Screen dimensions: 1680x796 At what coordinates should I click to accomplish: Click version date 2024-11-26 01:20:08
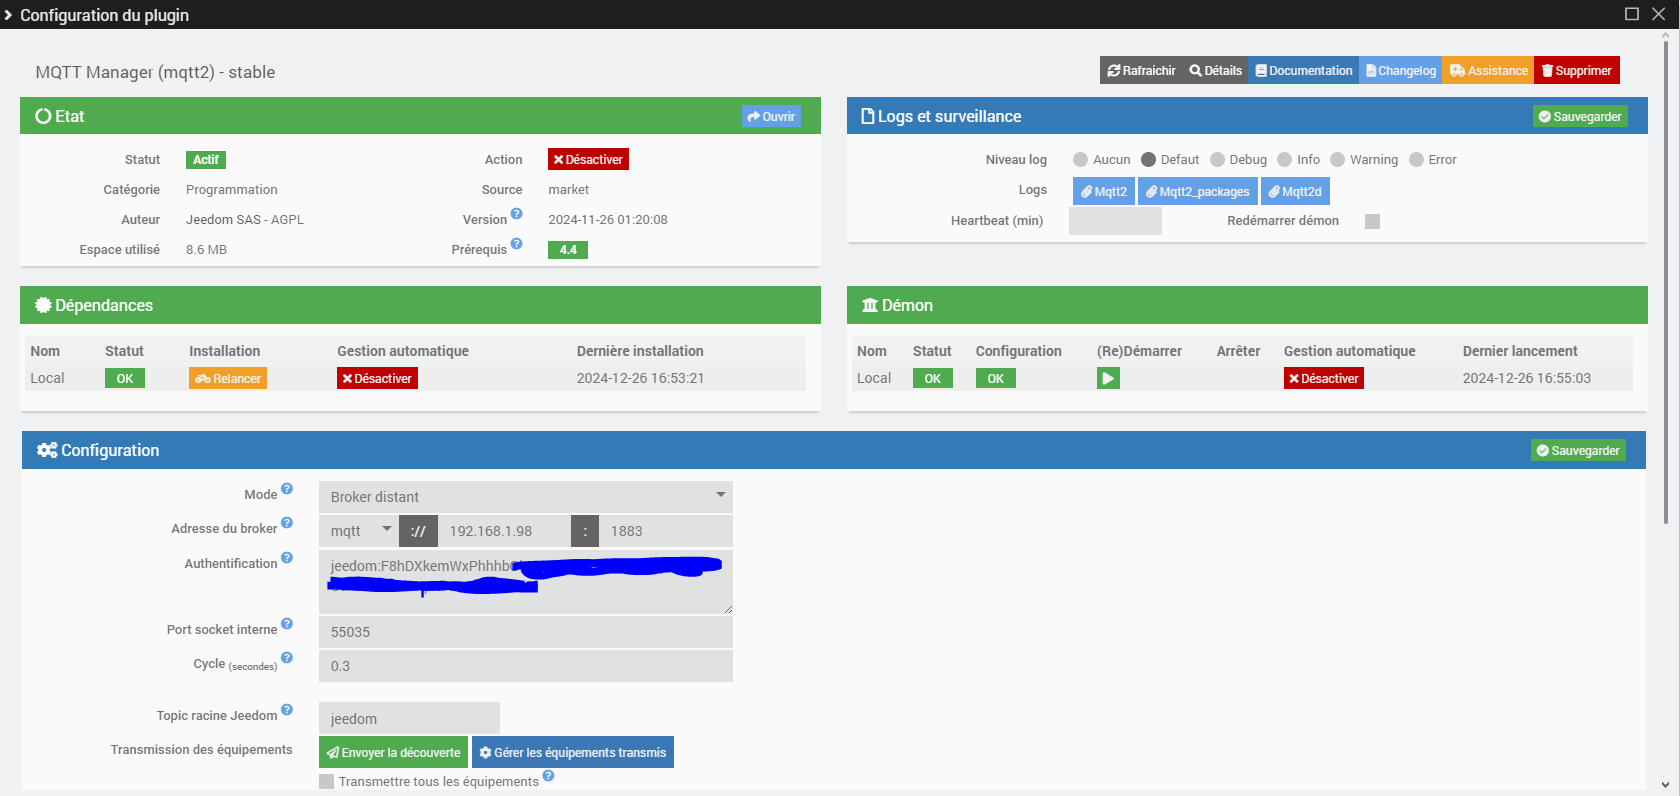608,220
